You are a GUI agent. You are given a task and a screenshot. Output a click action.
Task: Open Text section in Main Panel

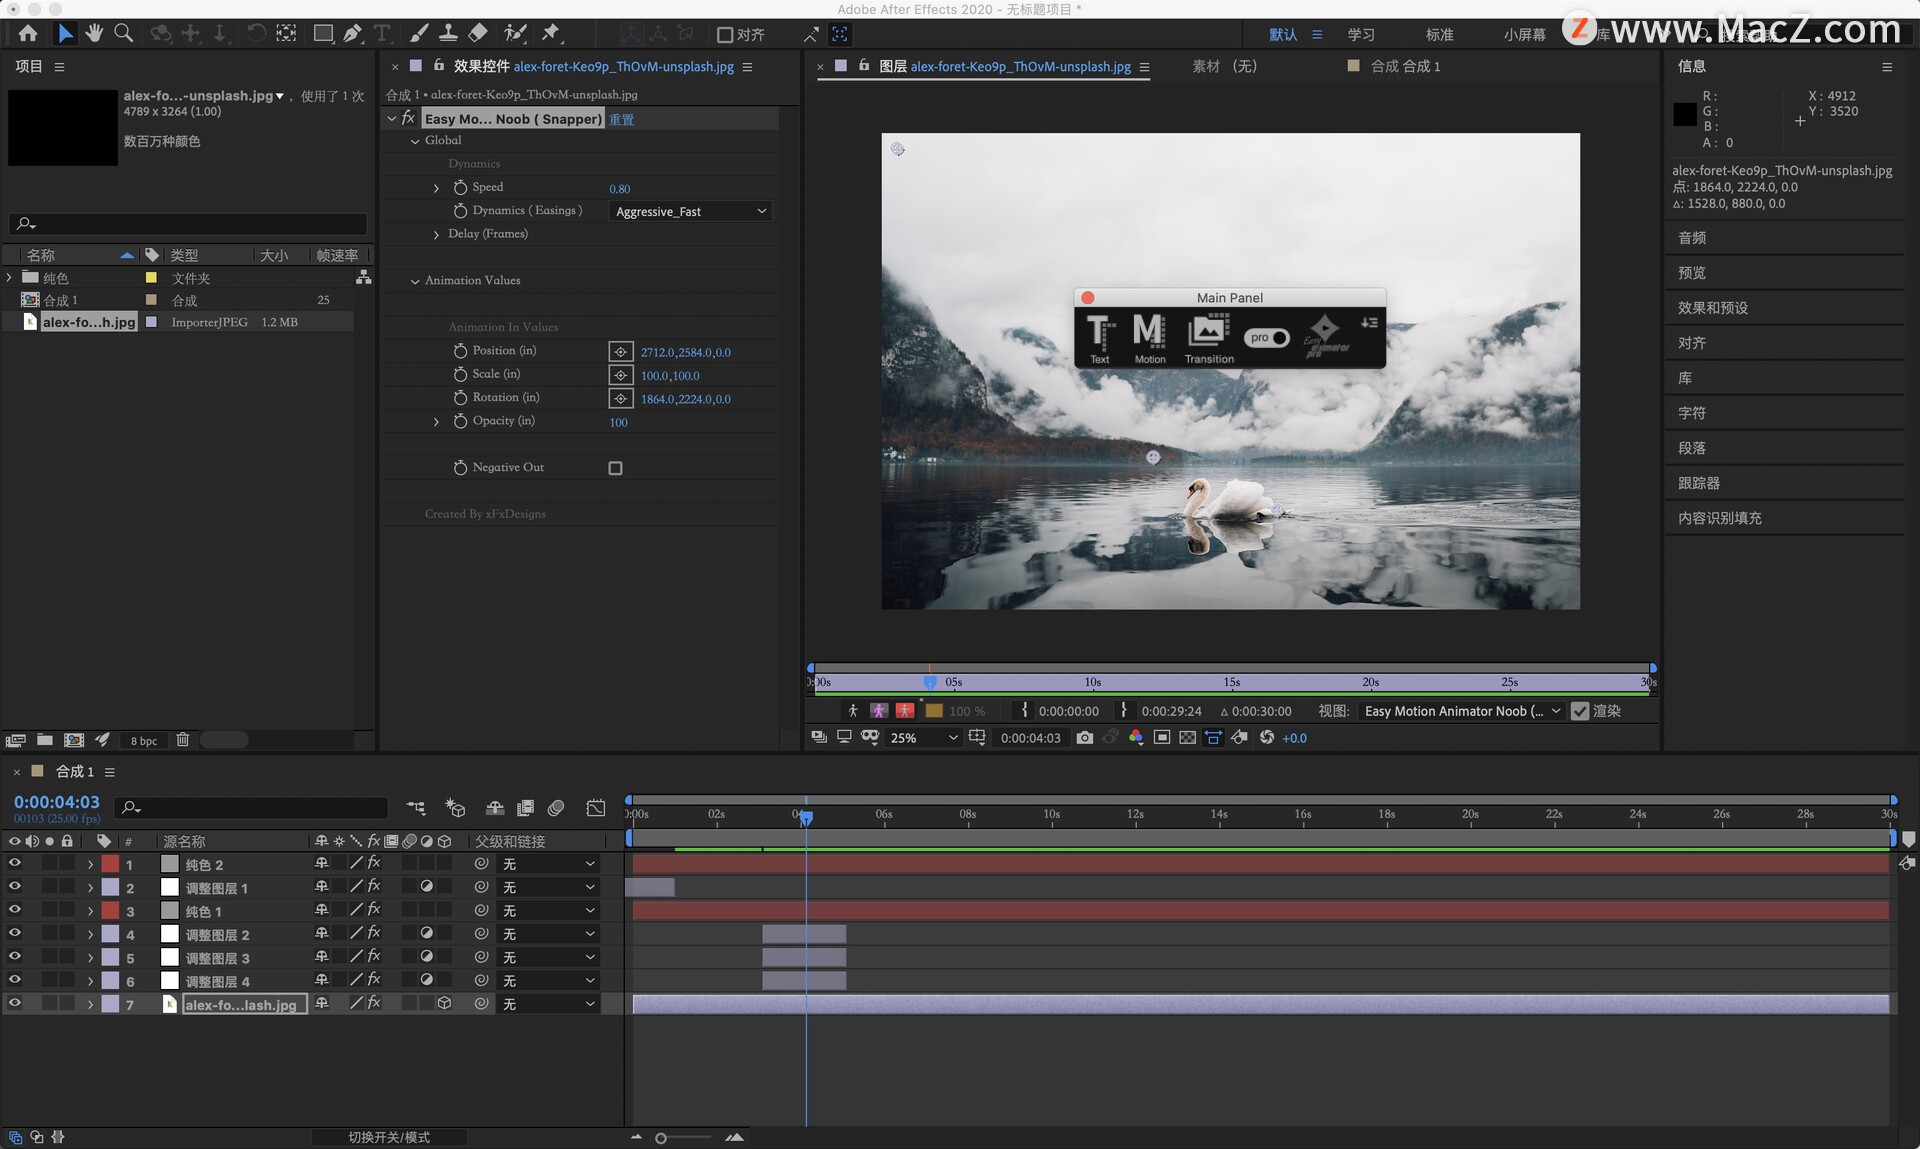pos(1100,338)
